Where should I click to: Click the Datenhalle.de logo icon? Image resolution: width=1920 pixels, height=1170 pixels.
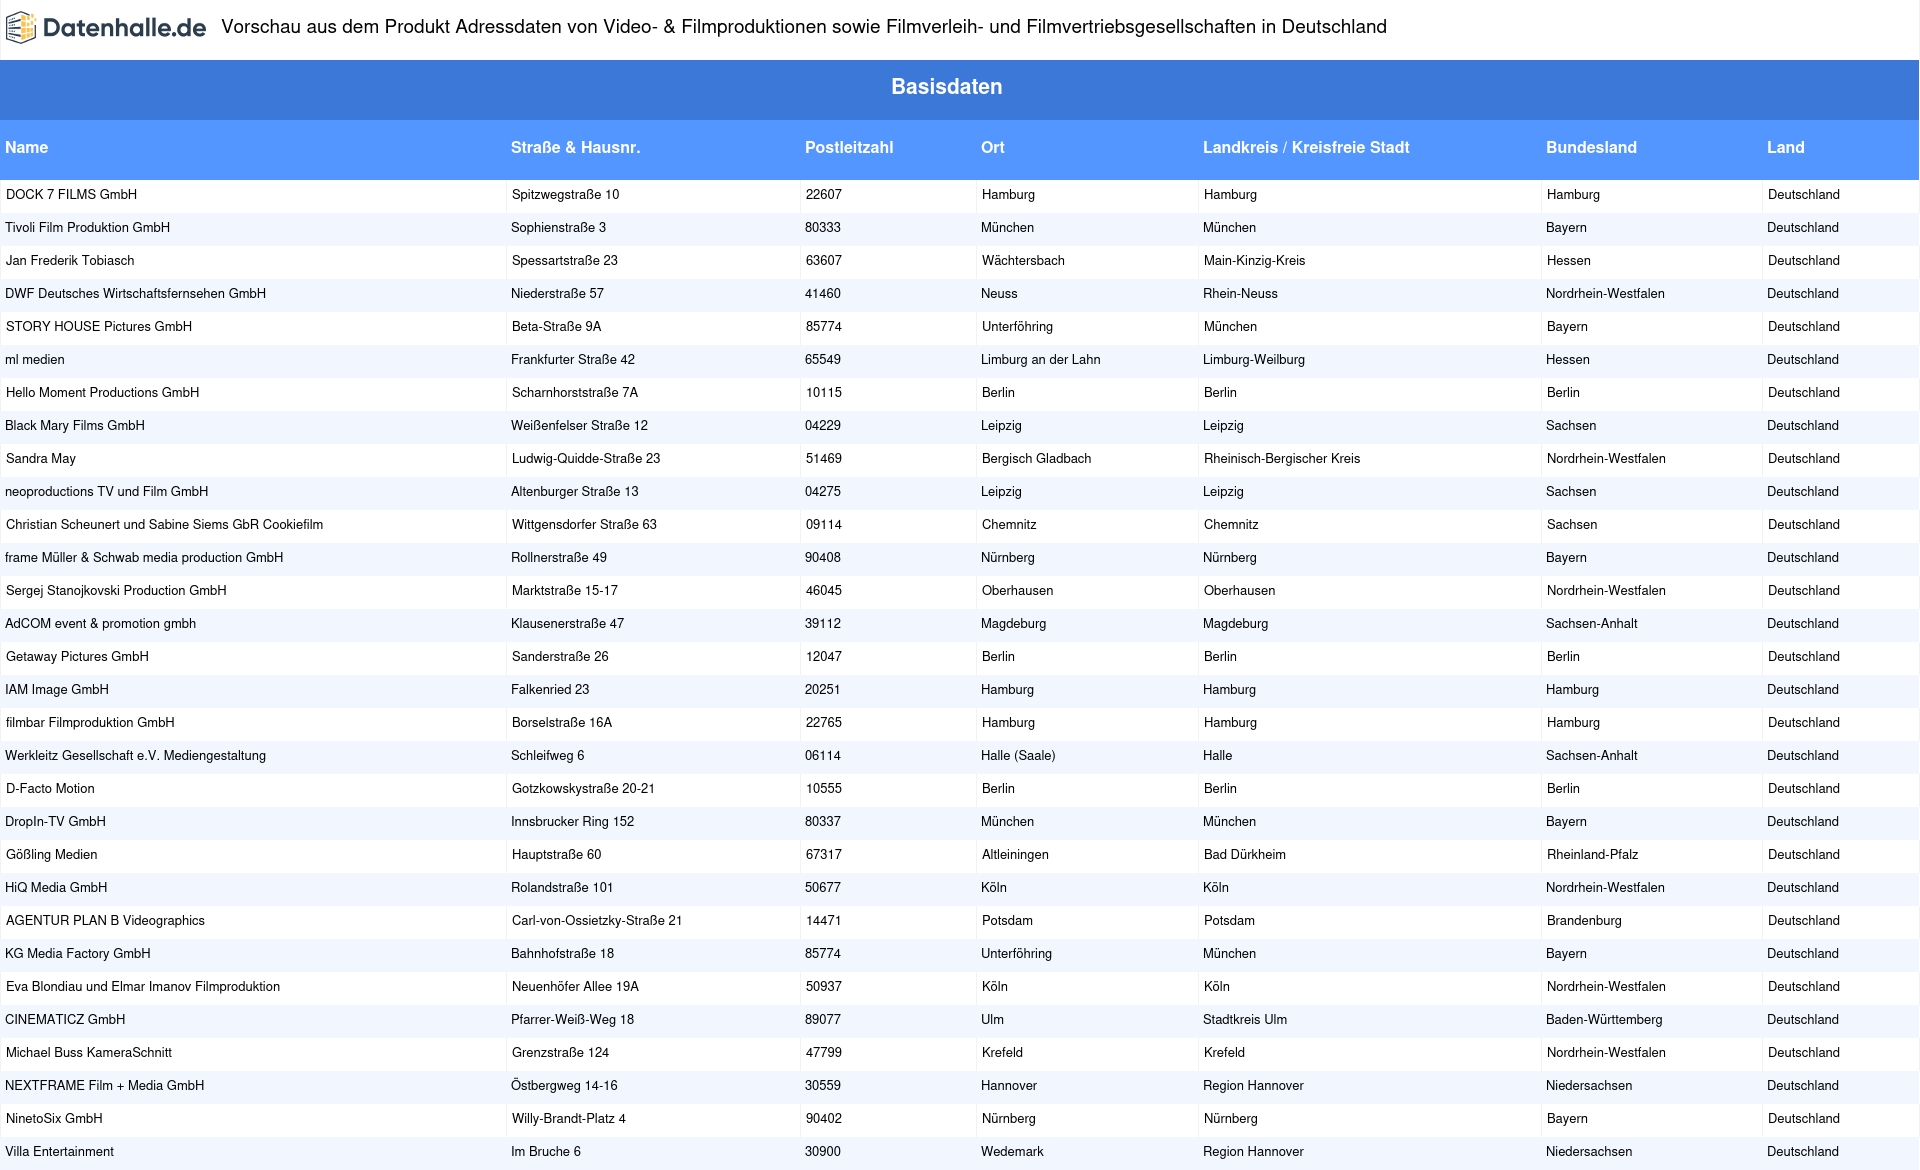[x=21, y=28]
